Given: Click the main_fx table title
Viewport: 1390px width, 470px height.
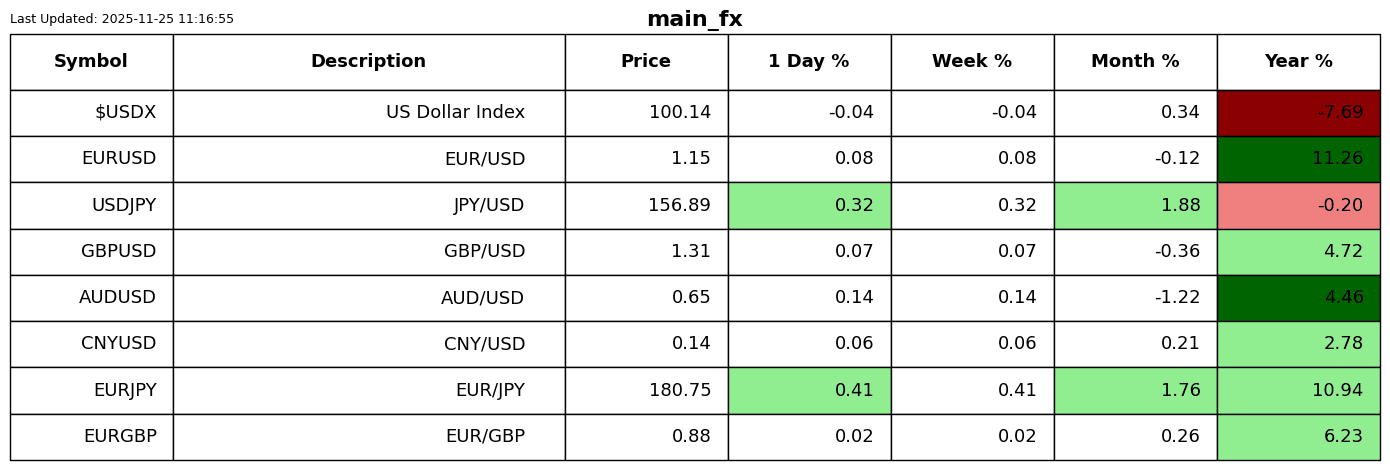Looking at the screenshot, I should tap(695, 20).
